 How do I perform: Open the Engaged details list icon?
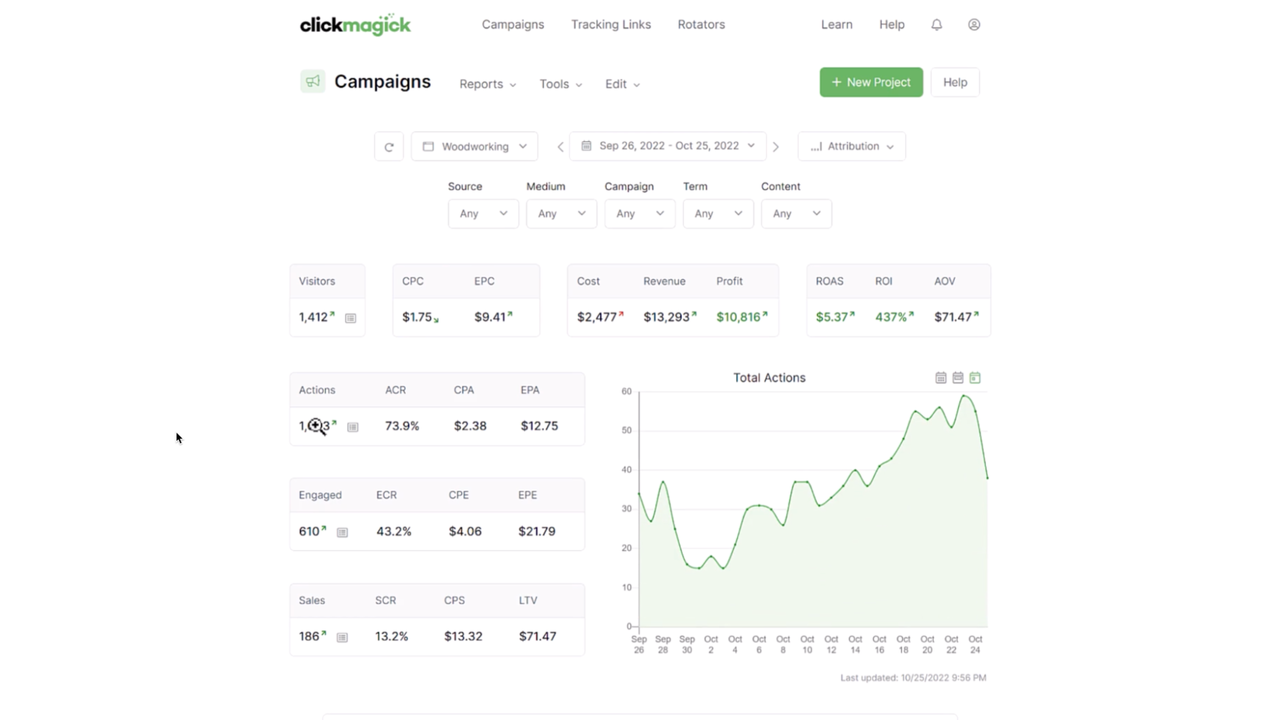click(x=342, y=532)
